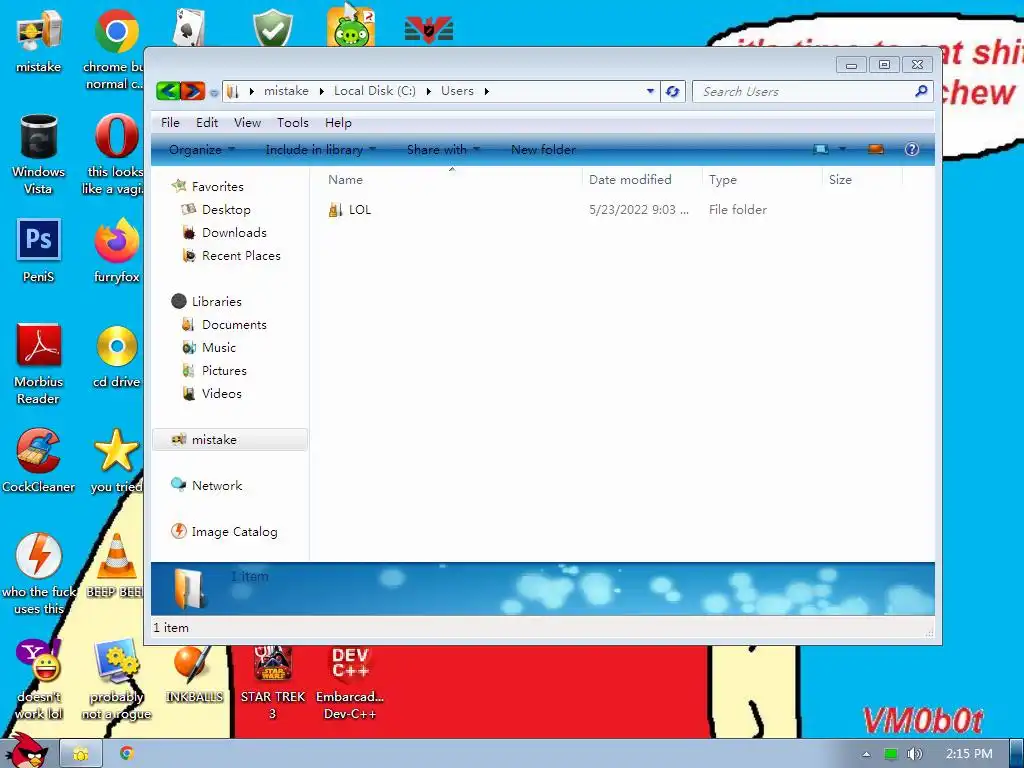Select the furryfox Firefox icon
Viewport: 1024px width, 768px height.
117,250
